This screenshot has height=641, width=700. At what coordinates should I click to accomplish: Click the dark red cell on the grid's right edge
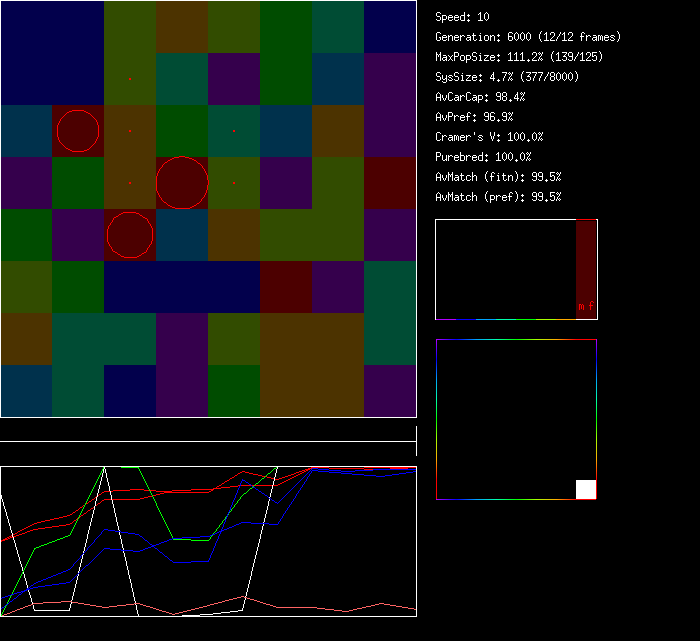pos(390,183)
